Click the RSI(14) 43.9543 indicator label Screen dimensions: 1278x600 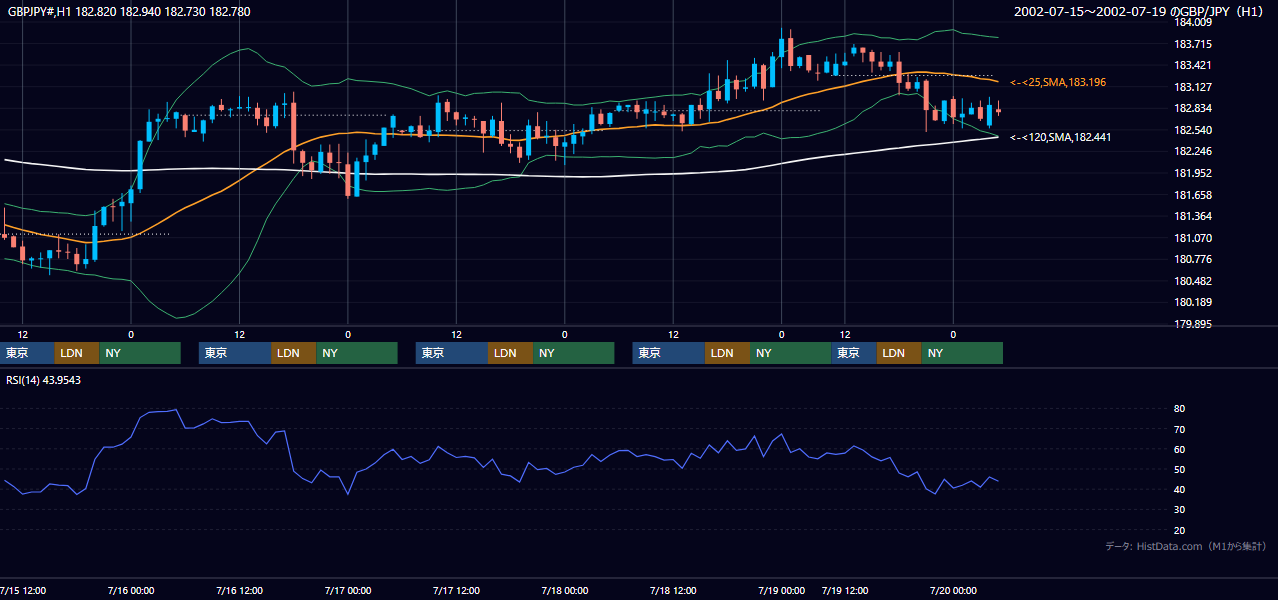pos(44,380)
